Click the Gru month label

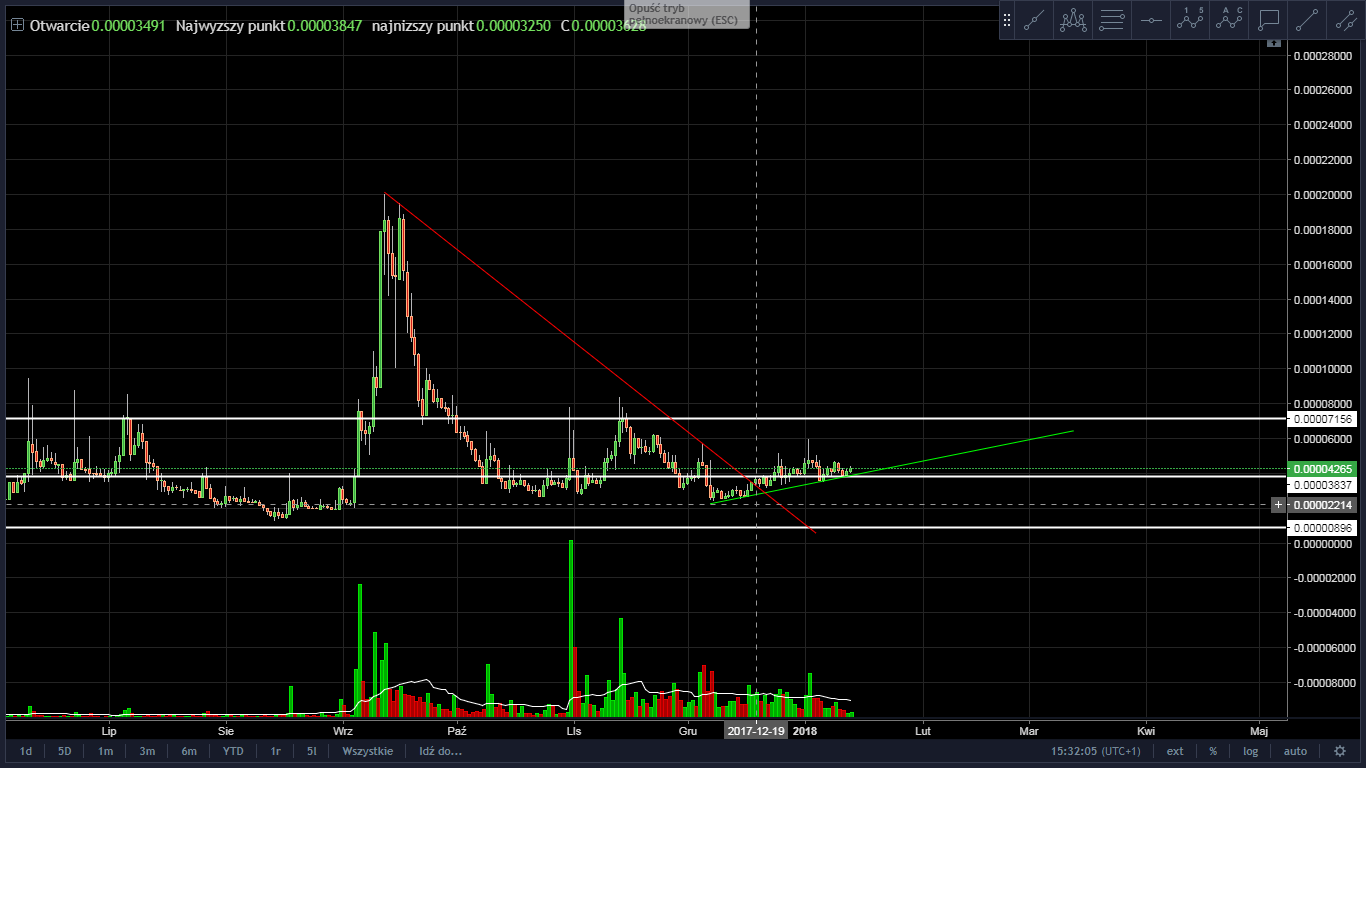[688, 731]
